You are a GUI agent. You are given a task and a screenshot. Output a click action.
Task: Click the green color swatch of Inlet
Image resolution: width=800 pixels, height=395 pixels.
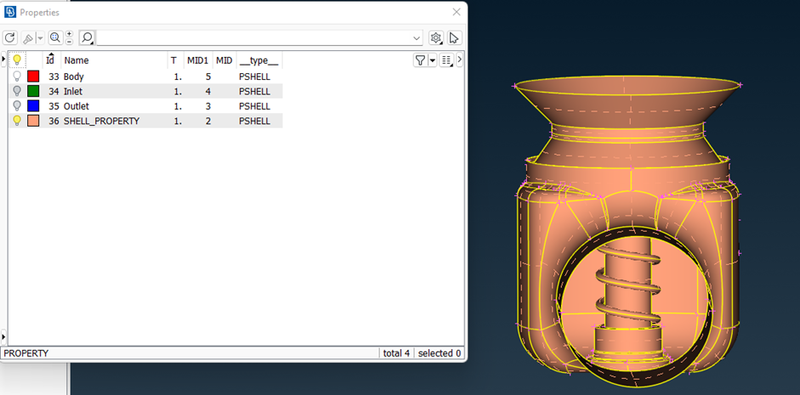click(x=33, y=91)
